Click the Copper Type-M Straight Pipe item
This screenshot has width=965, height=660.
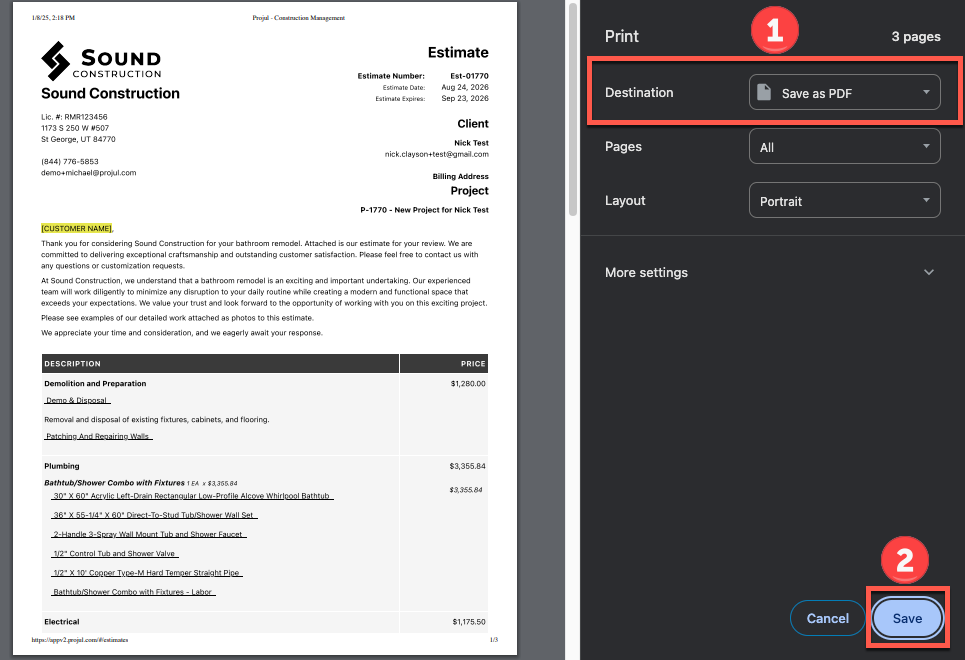point(147,573)
